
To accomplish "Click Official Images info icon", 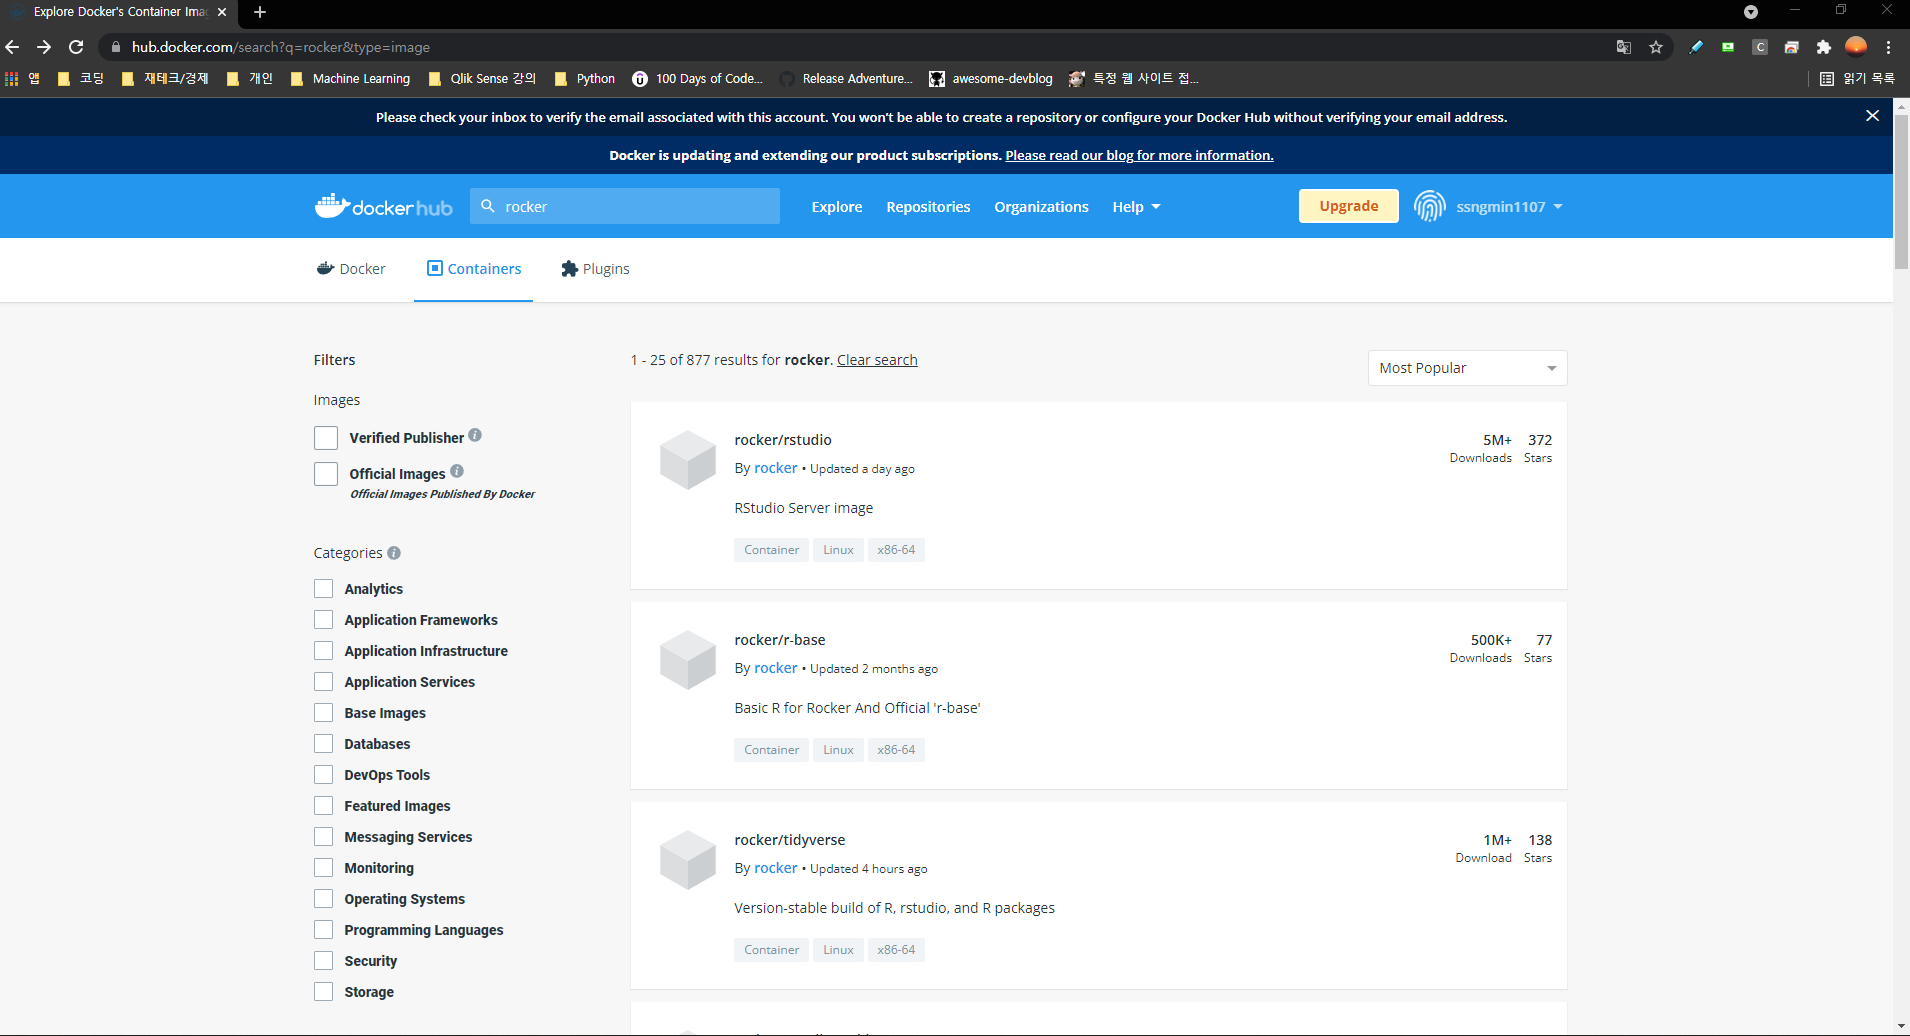I will click(x=457, y=471).
